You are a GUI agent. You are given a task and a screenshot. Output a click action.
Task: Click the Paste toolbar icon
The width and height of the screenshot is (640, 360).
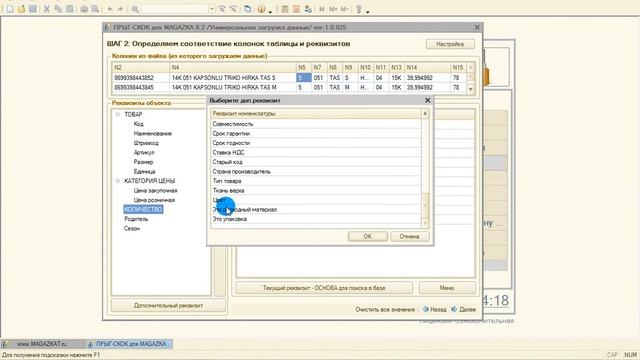pyautogui.click(x=70, y=9)
